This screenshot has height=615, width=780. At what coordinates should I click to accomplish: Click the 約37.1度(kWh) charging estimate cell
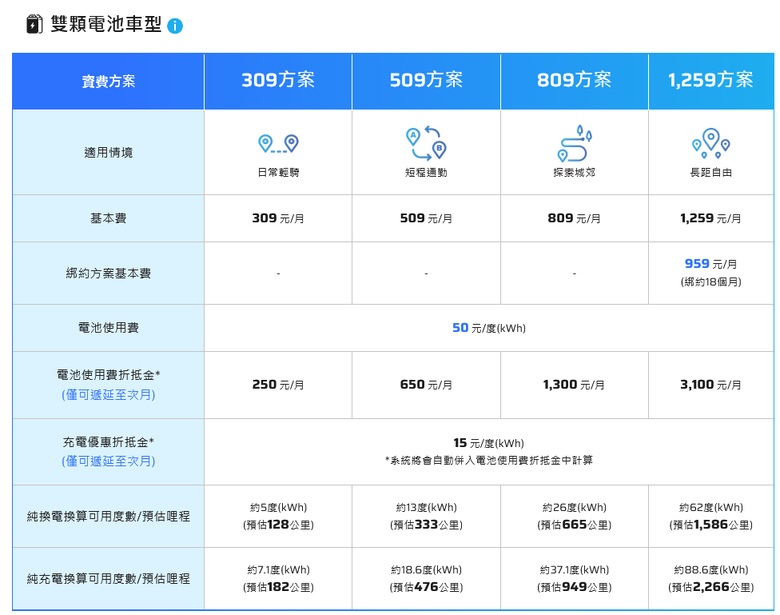coord(574,579)
